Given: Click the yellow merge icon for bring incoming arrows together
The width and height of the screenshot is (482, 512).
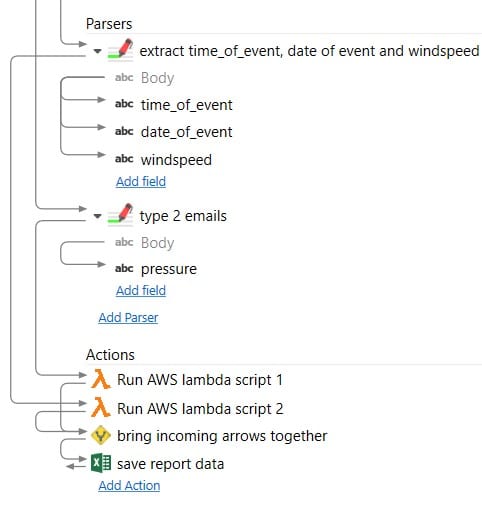Looking at the screenshot, I should (101, 435).
